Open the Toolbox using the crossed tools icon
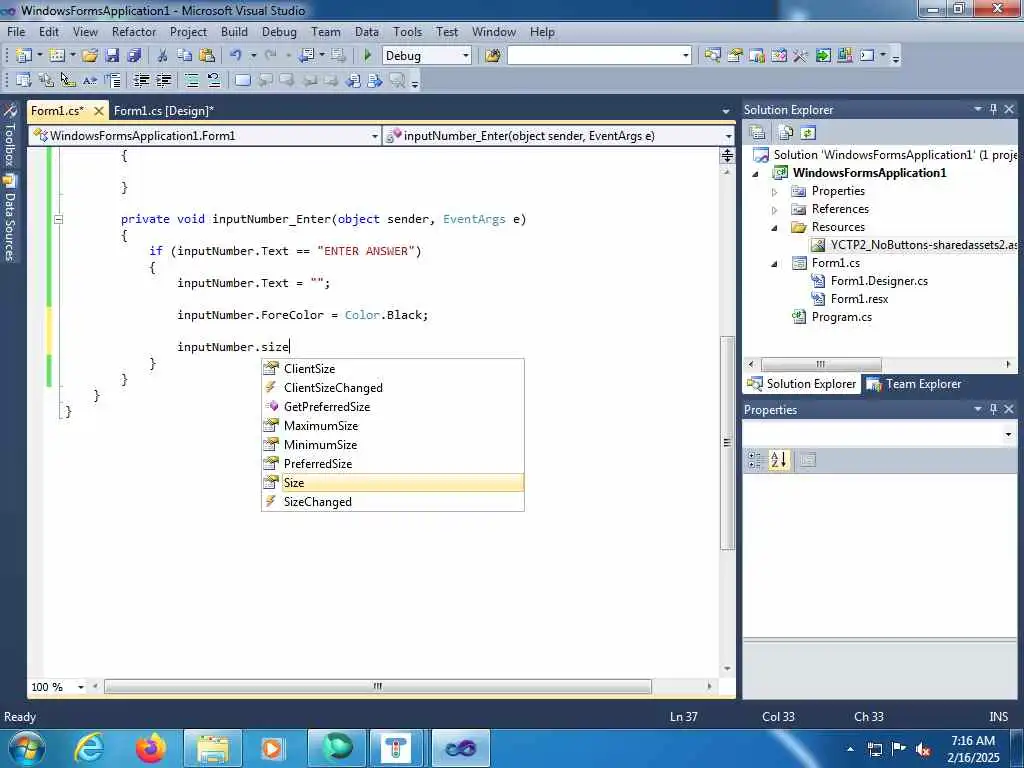The image size is (1024, 768). [x=801, y=56]
